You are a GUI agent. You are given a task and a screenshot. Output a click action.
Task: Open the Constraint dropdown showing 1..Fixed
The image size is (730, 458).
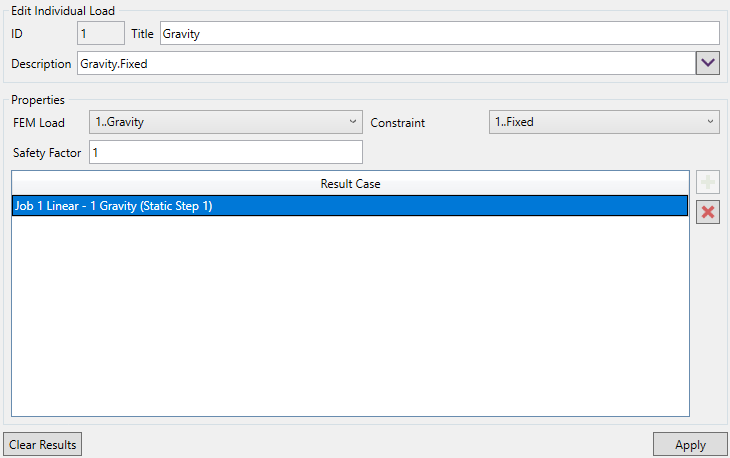coord(604,122)
